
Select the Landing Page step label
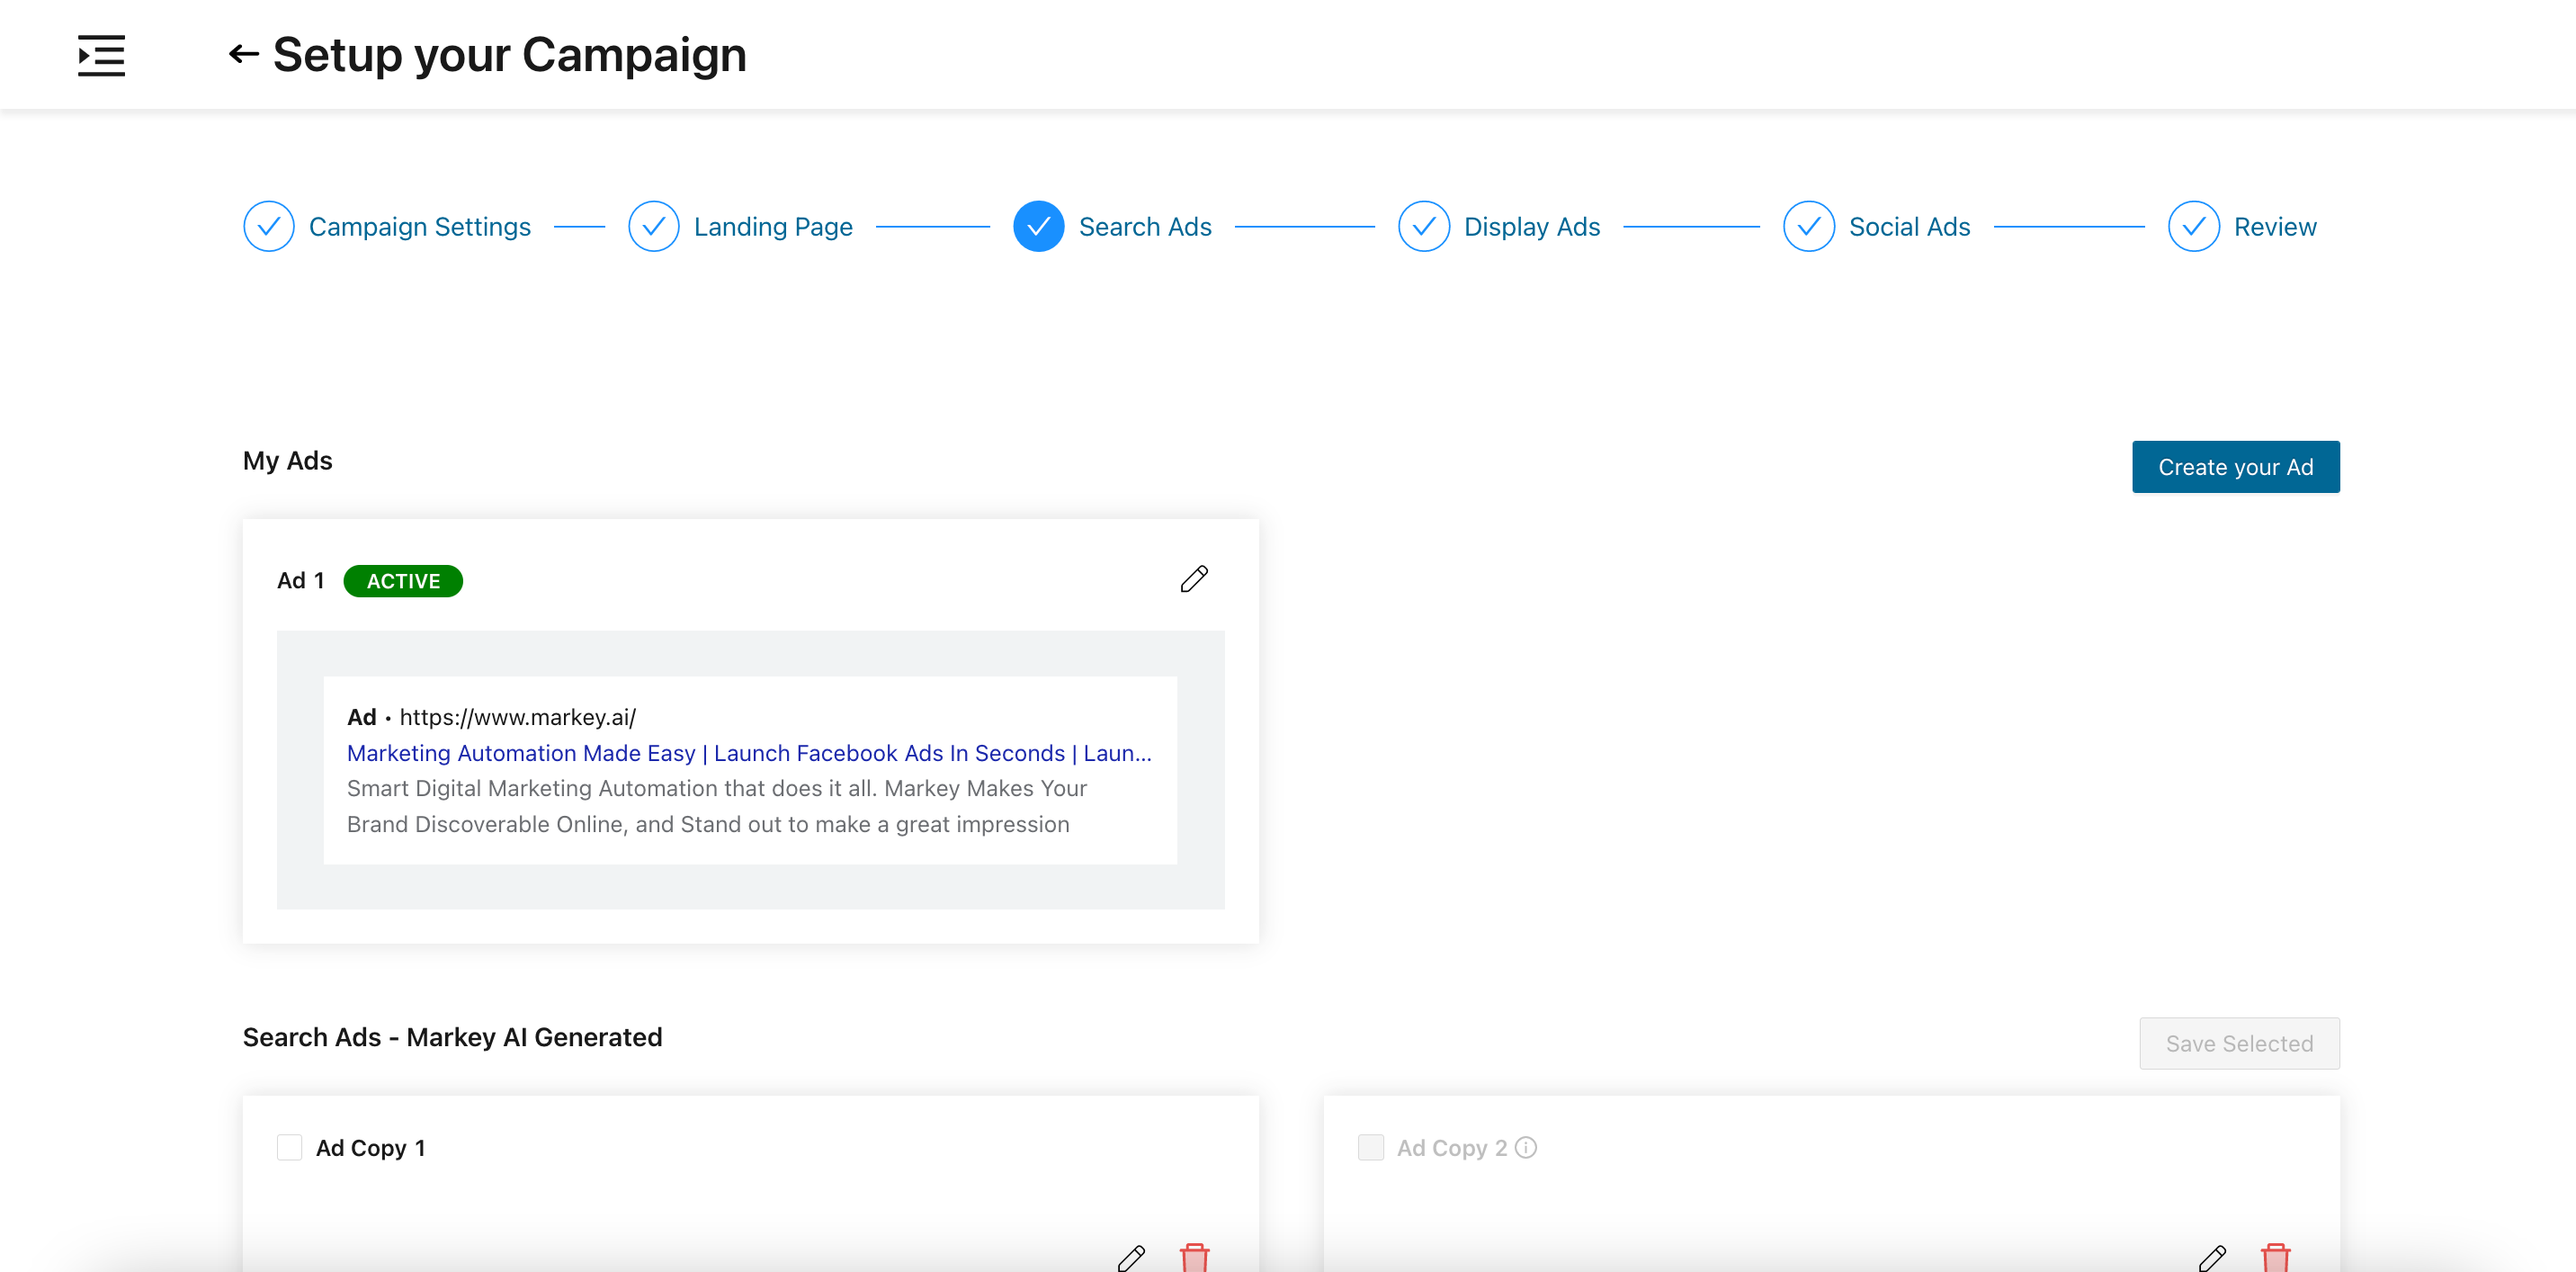[x=772, y=226]
